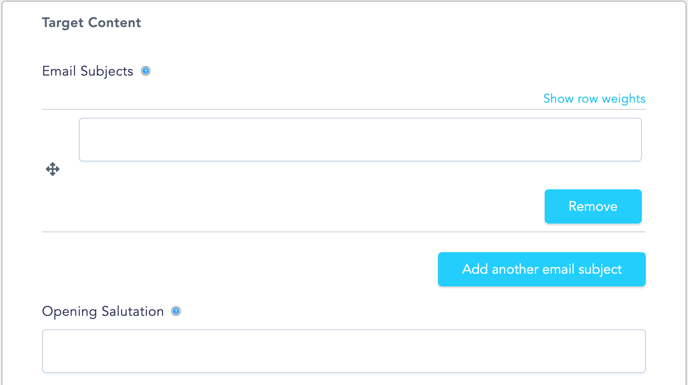Screen dimensions: 688x385
Task: Click the blue question mark after Email Subjects
Action: point(146,71)
